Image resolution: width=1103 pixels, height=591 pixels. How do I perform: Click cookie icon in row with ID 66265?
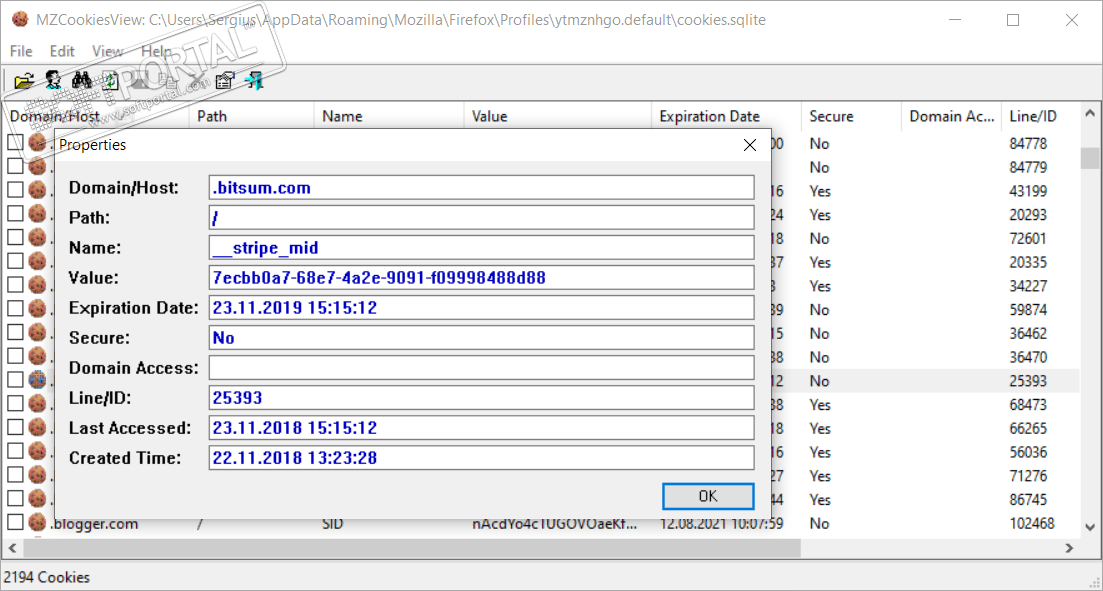tap(37, 428)
